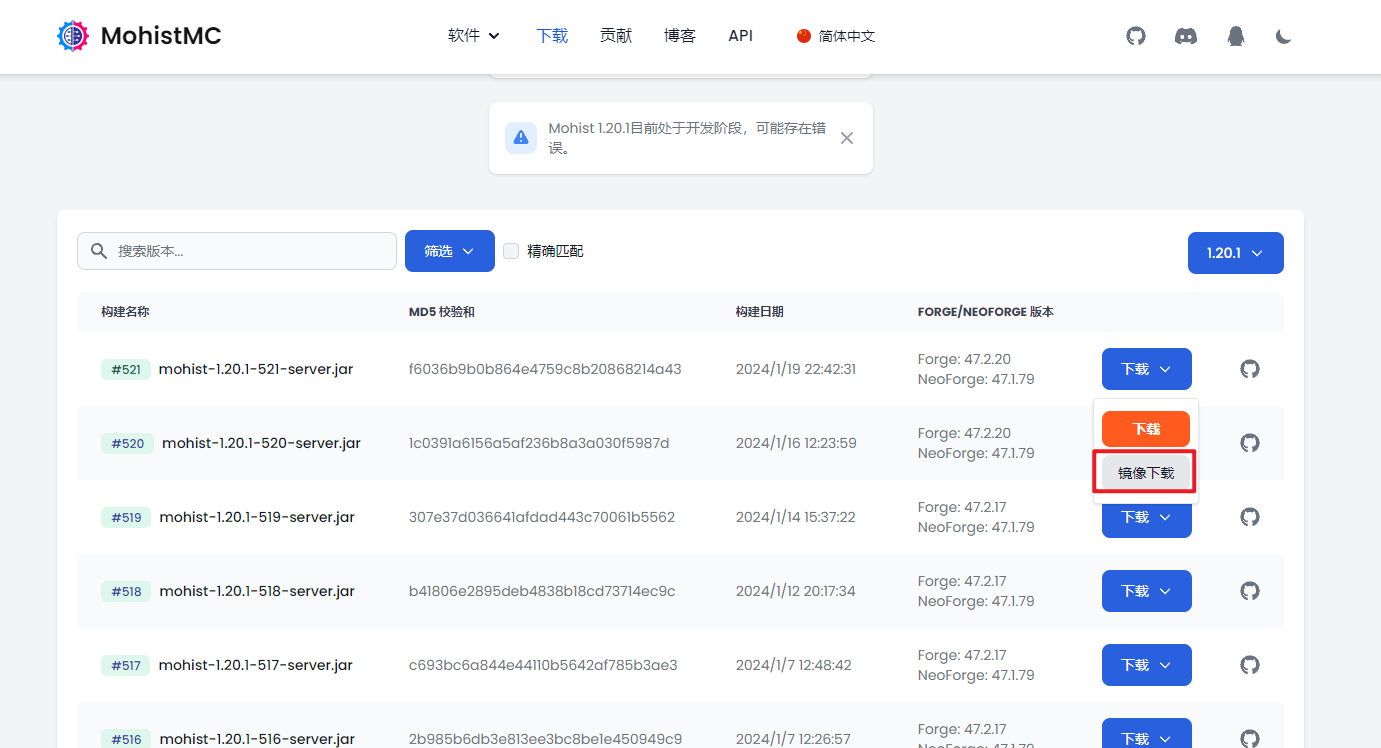Viewport: 1381px width, 748px height.
Task: Open the 贡献 nav item
Action: pyautogui.click(x=616, y=36)
